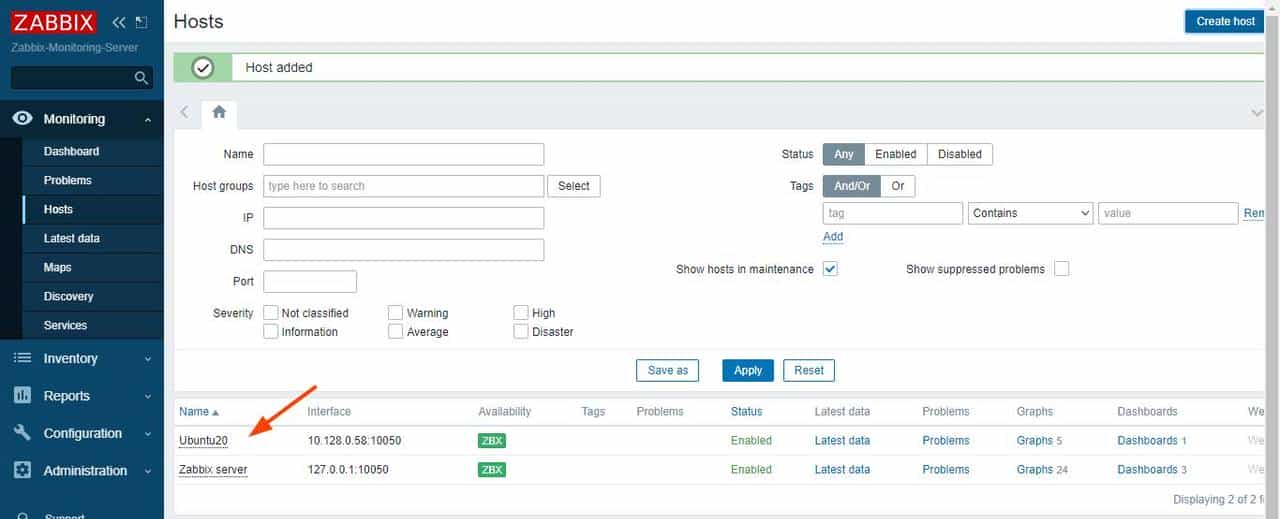
Task: Click the Zabbix logo
Action: 54,22
